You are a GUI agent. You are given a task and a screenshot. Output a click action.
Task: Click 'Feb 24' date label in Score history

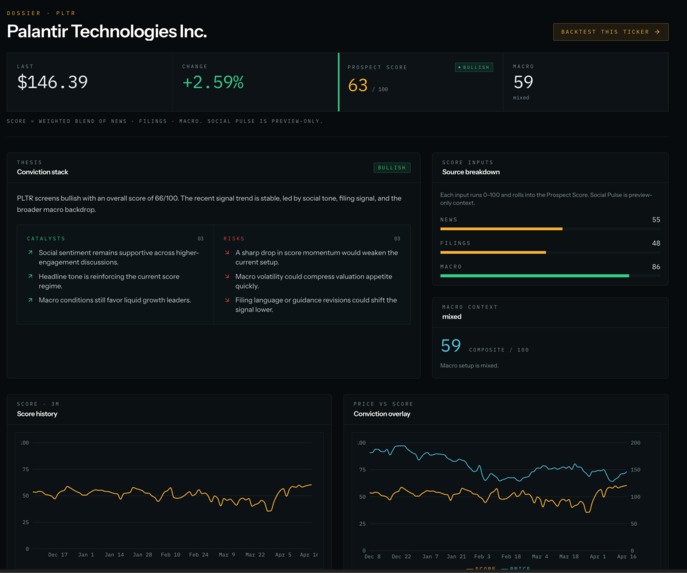click(198, 555)
